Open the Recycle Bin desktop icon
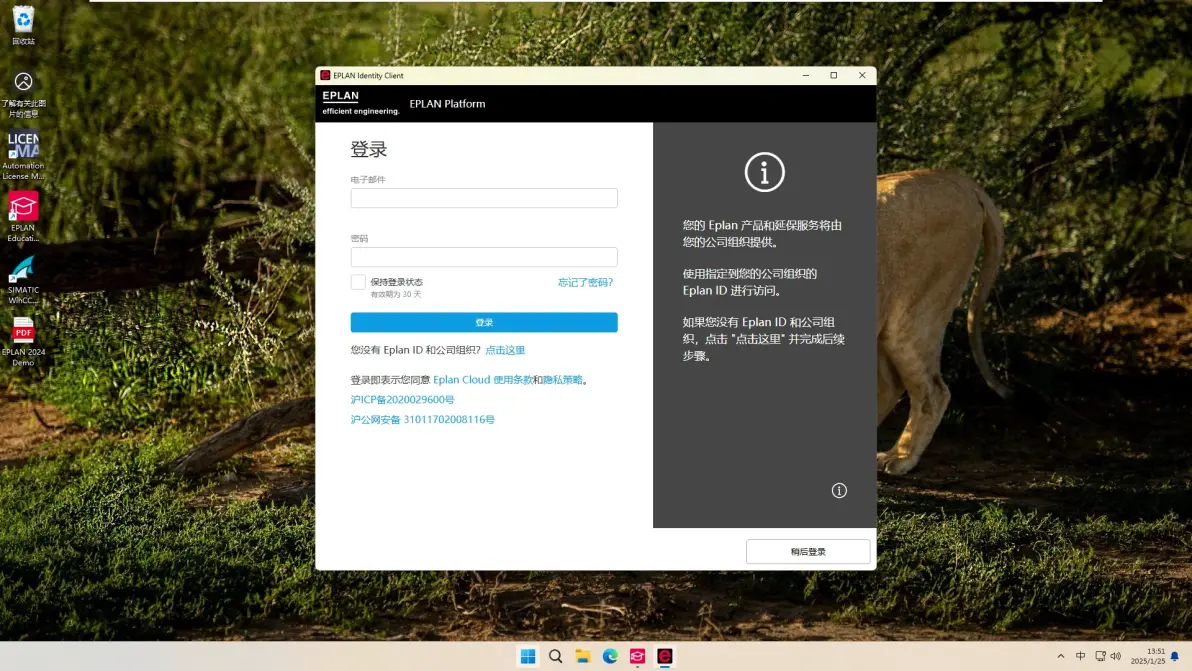The width and height of the screenshot is (1192, 671). [23, 25]
